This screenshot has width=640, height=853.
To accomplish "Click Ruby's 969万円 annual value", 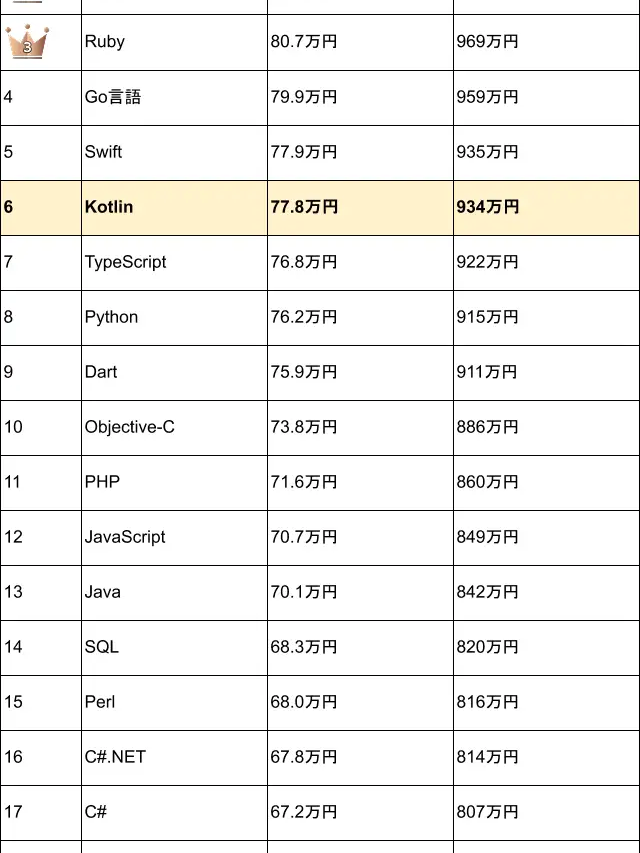I will [x=488, y=42].
